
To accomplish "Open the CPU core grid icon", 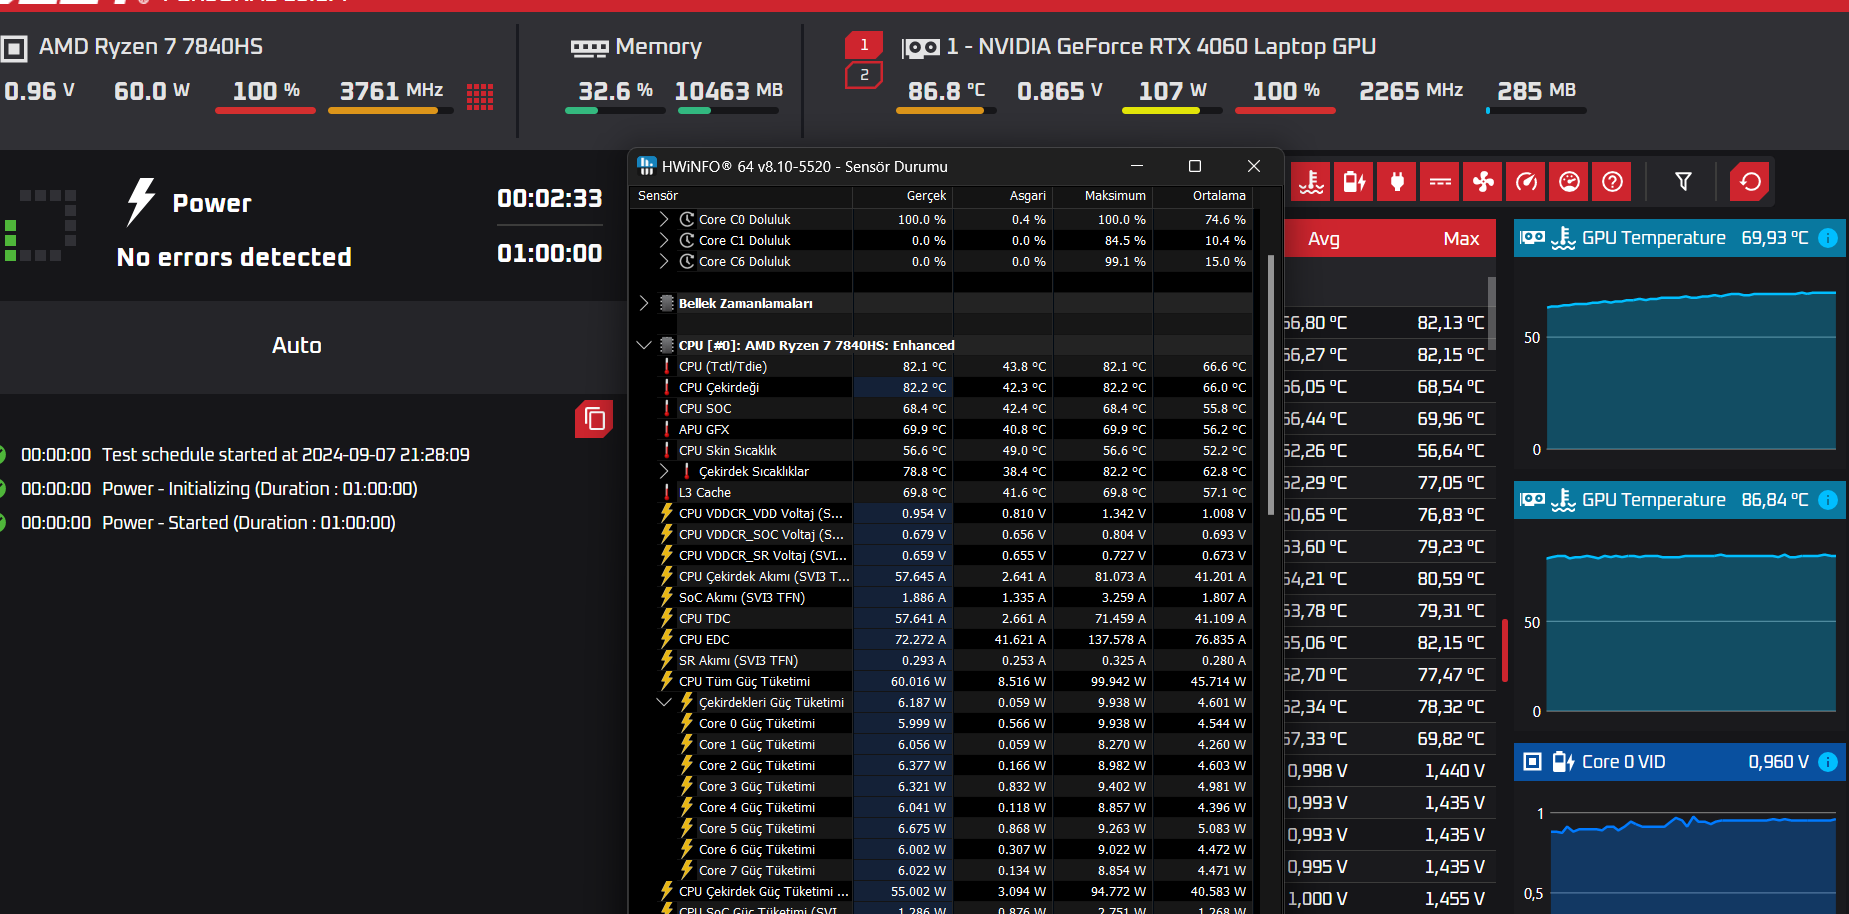I will click(480, 96).
